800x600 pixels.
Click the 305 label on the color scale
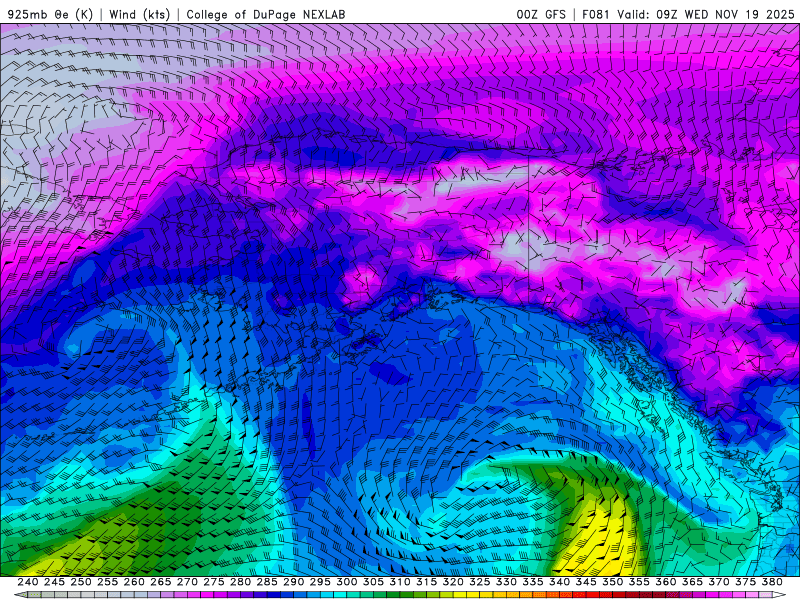[x=373, y=582]
